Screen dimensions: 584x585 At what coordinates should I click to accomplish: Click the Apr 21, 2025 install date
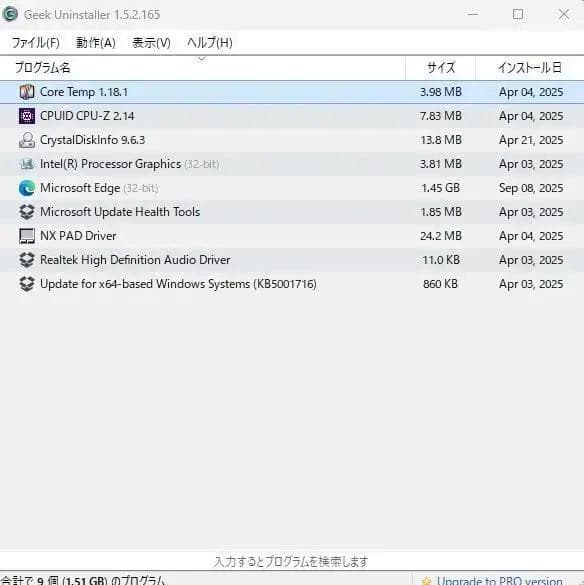pyautogui.click(x=531, y=140)
